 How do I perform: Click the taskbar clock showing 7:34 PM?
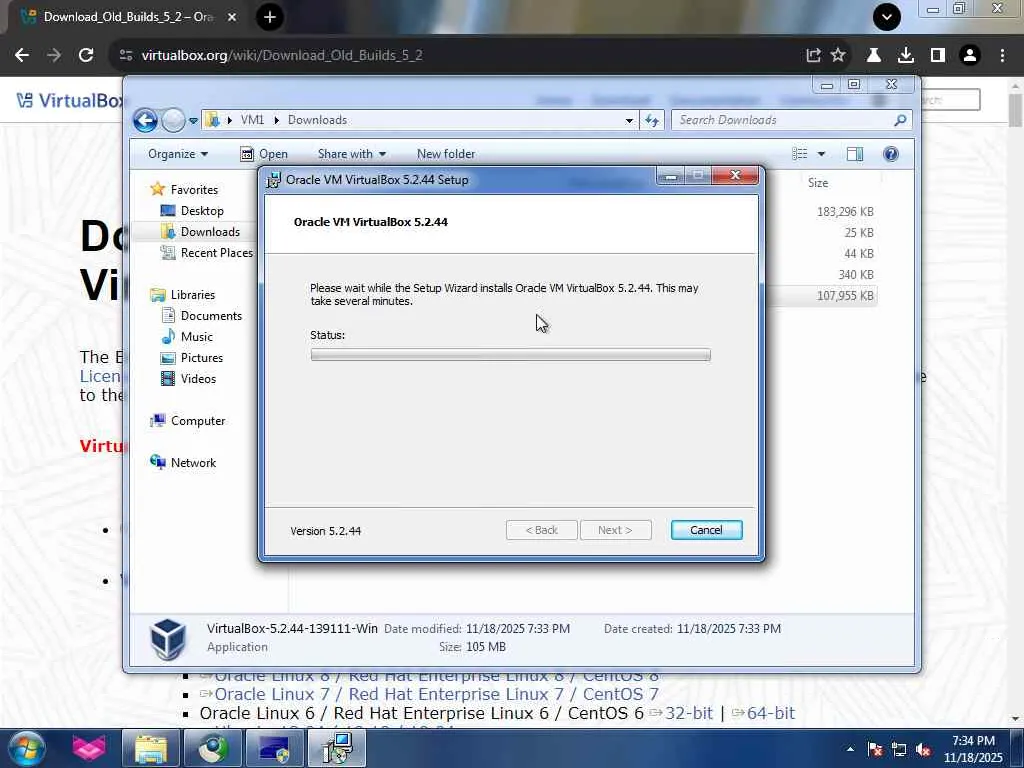tap(973, 749)
